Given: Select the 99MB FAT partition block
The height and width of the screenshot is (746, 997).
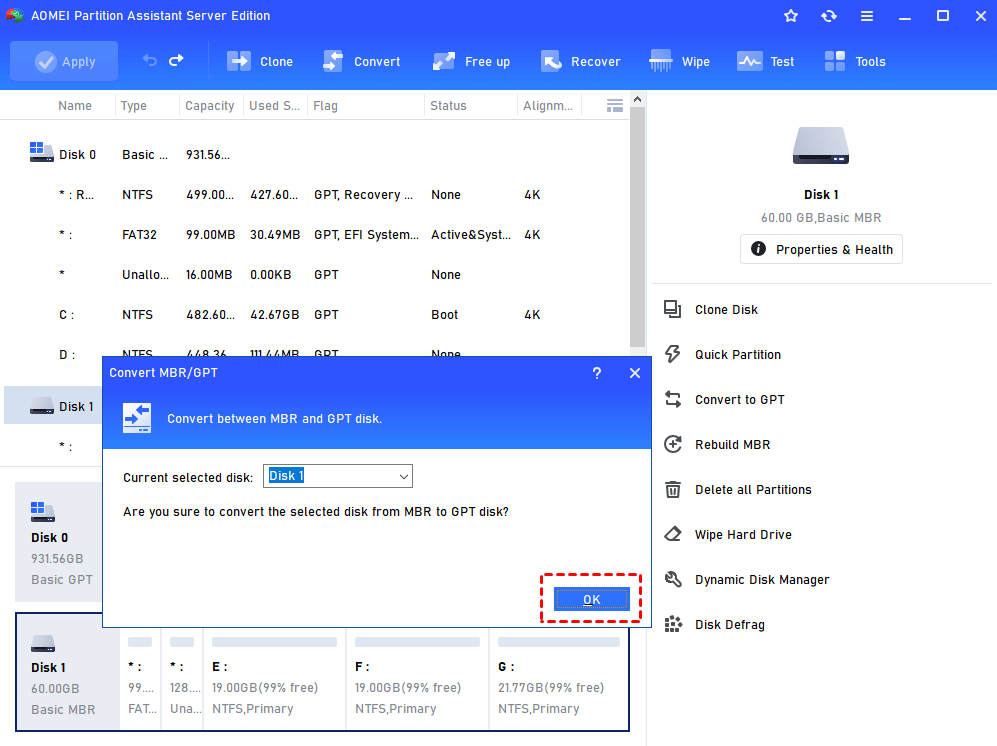Looking at the screenshot, I should pyautogui.click(x=141, y=679).
